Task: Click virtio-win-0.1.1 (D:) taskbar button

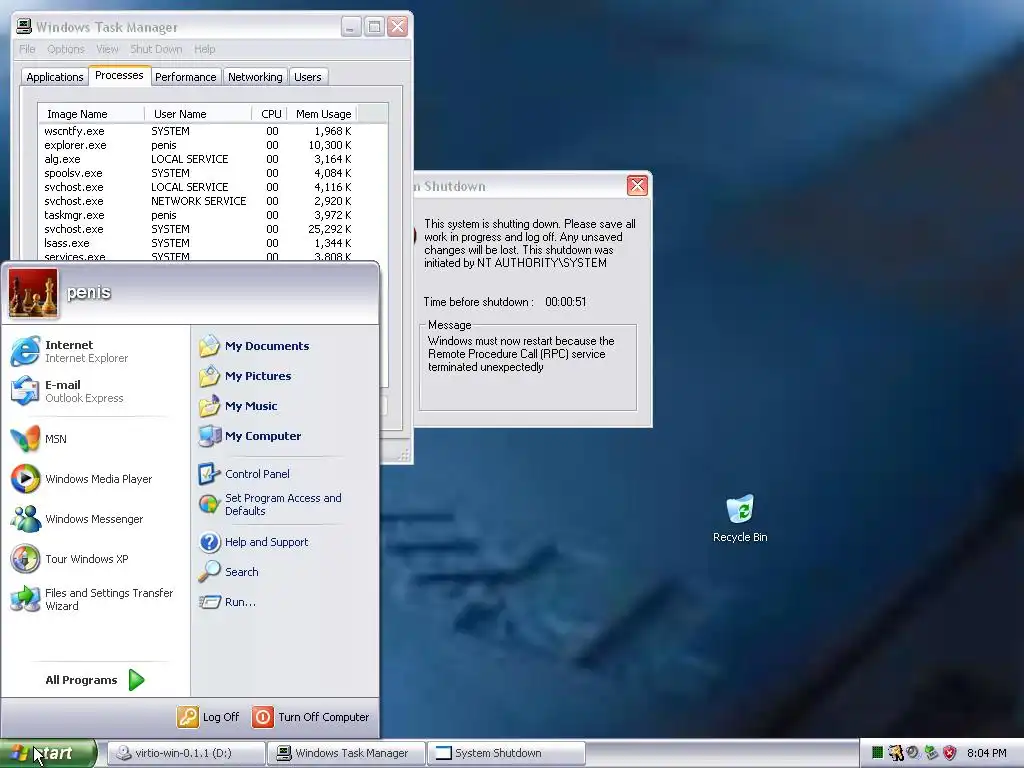Action: pyautogui.click(x=185, y=753)
